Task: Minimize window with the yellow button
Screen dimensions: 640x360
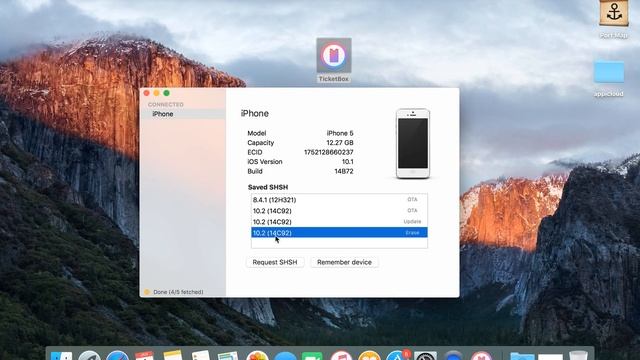Action: pyautogui.click(x=156, y=93)
